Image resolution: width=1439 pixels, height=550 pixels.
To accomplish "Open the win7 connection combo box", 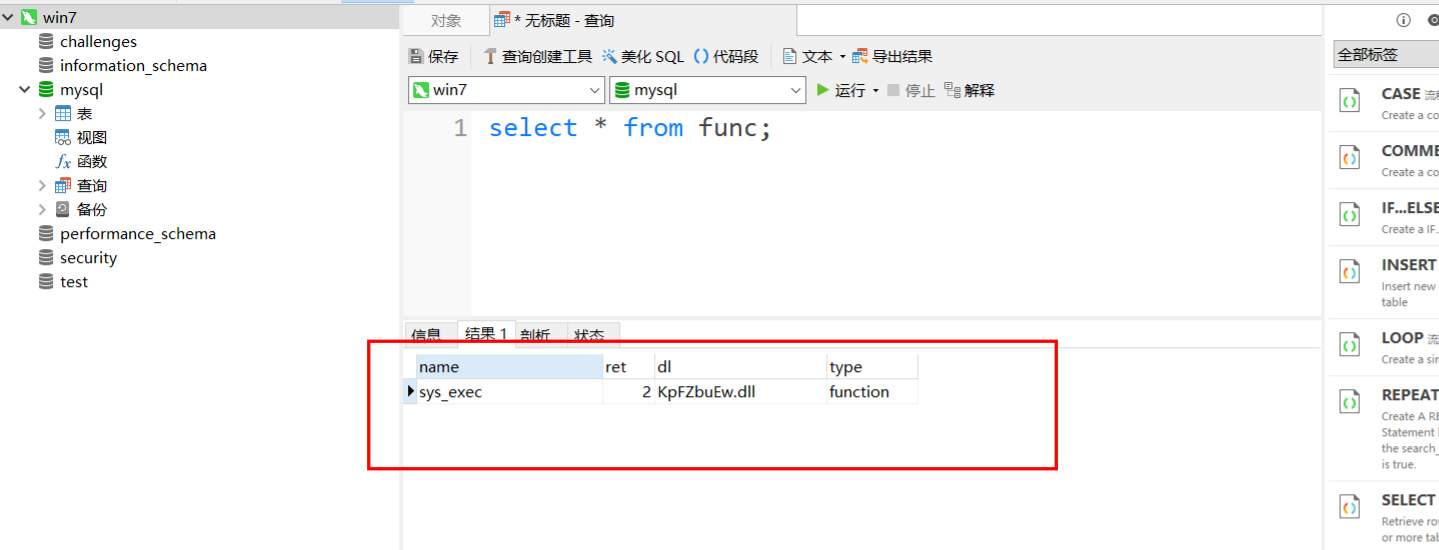I will 507,90.
